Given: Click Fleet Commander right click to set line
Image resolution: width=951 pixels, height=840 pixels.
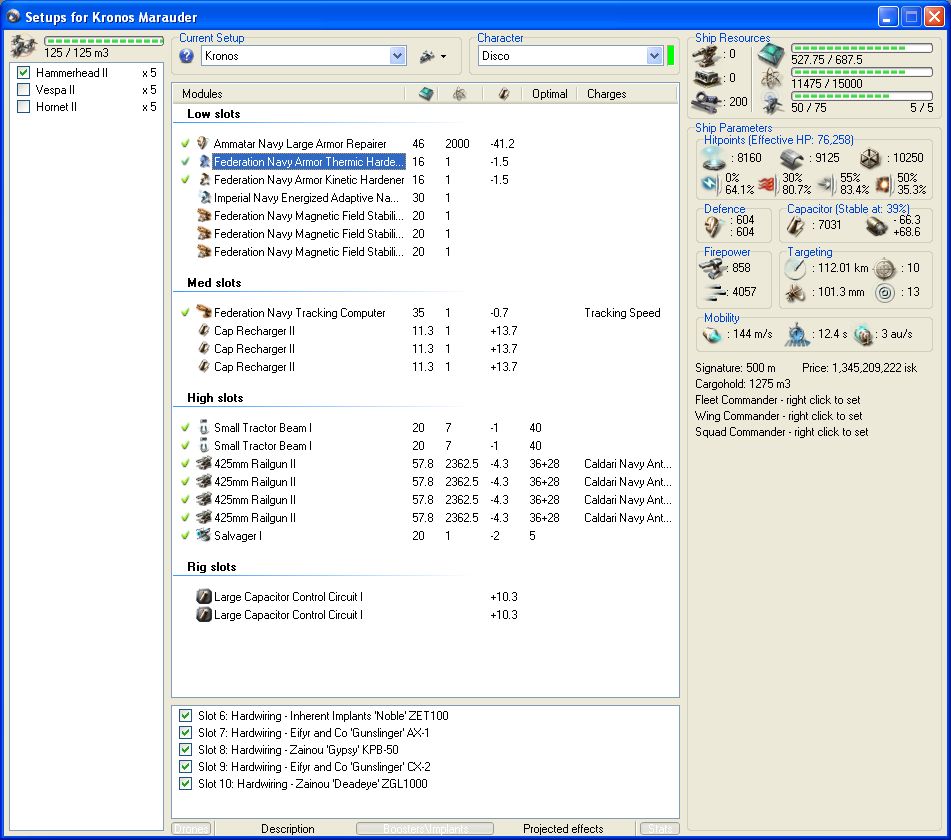Looking at the screenshot, I should 778,400.
